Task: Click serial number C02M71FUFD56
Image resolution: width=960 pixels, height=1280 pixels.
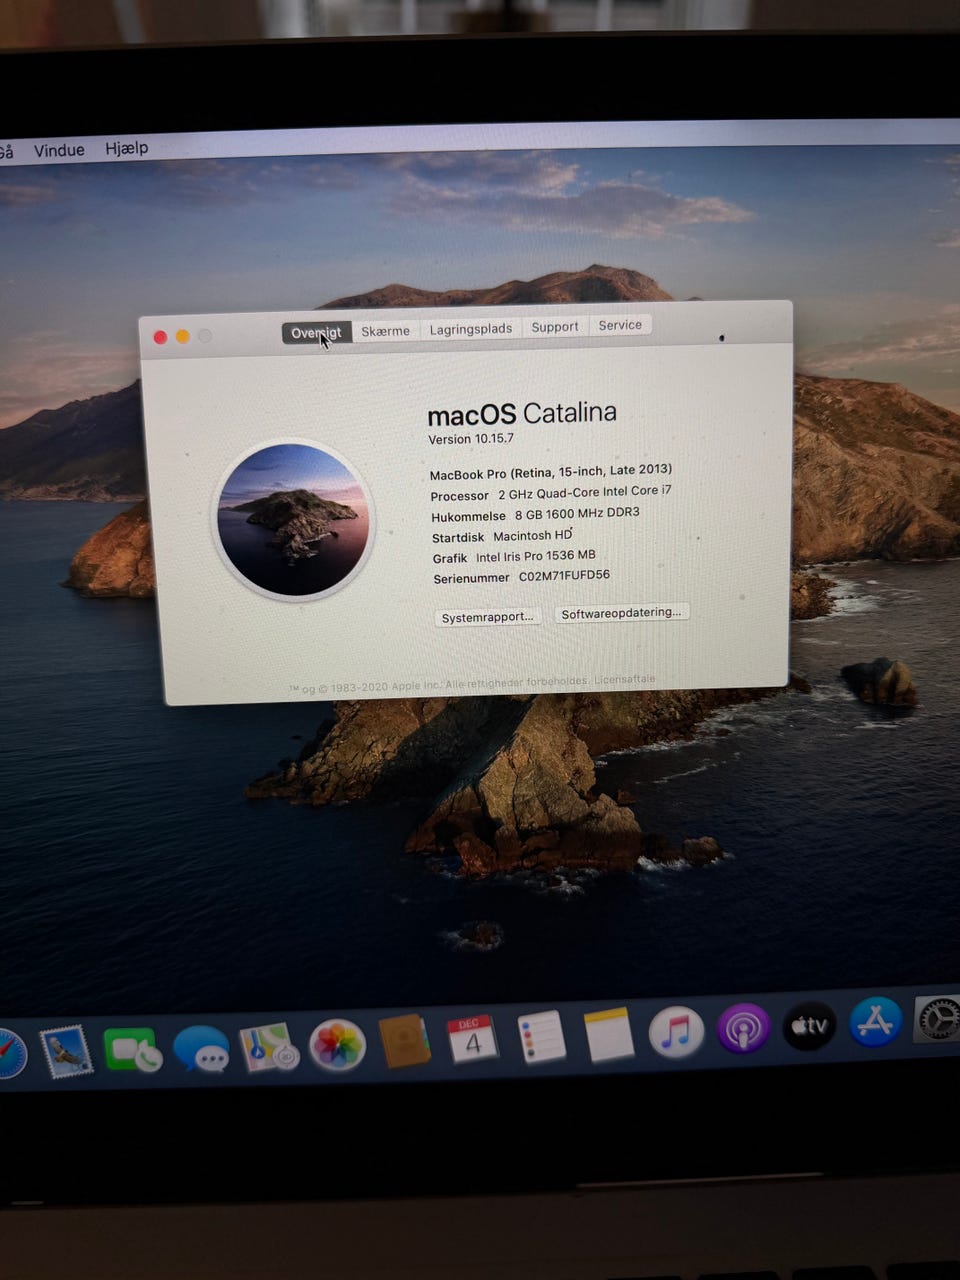Action: click(x=564, y=576)
